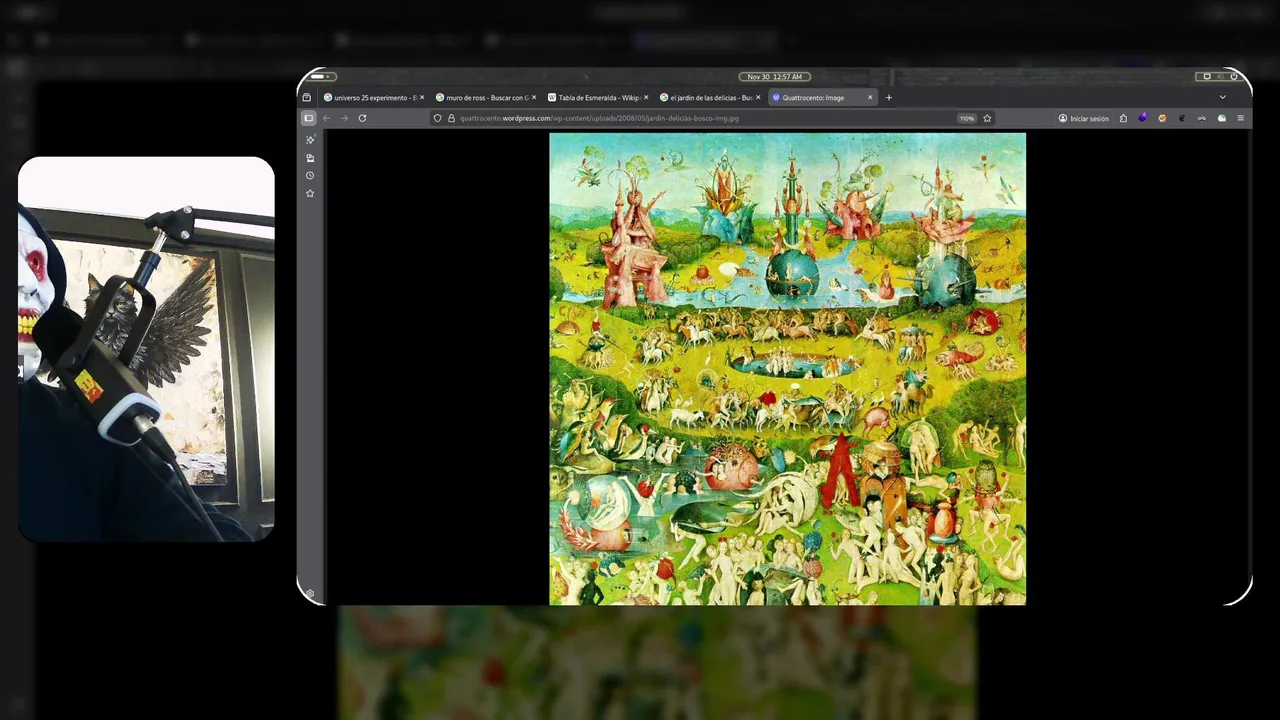
Task: Switch to 'Tabla de Esmeralda' Wikipedia tab
Action: click(x=598, y=97)
